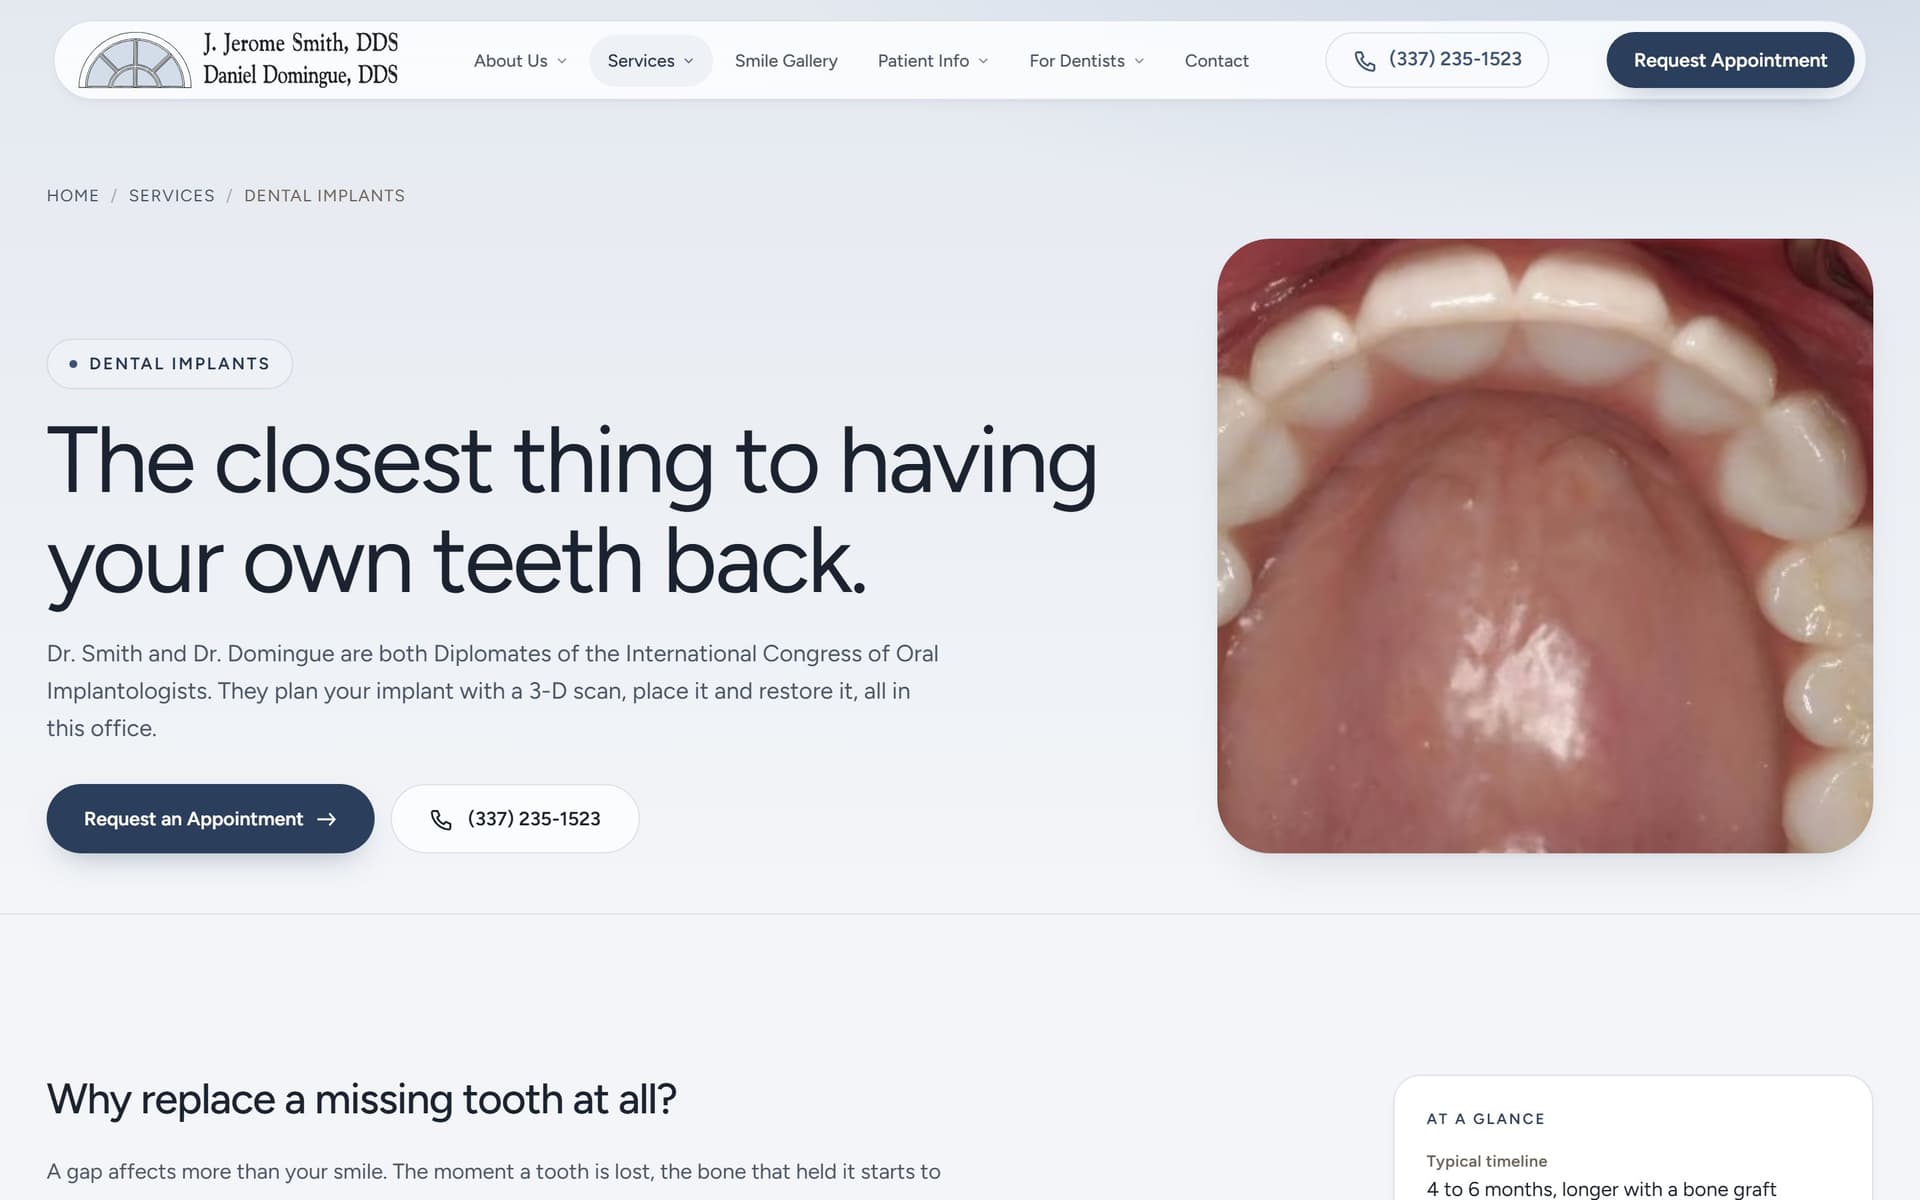Viewport: 1920px width, 1200px height.
Task: Click the DENTAL IMPLANTS pill badge
Action: coord(170,364)
